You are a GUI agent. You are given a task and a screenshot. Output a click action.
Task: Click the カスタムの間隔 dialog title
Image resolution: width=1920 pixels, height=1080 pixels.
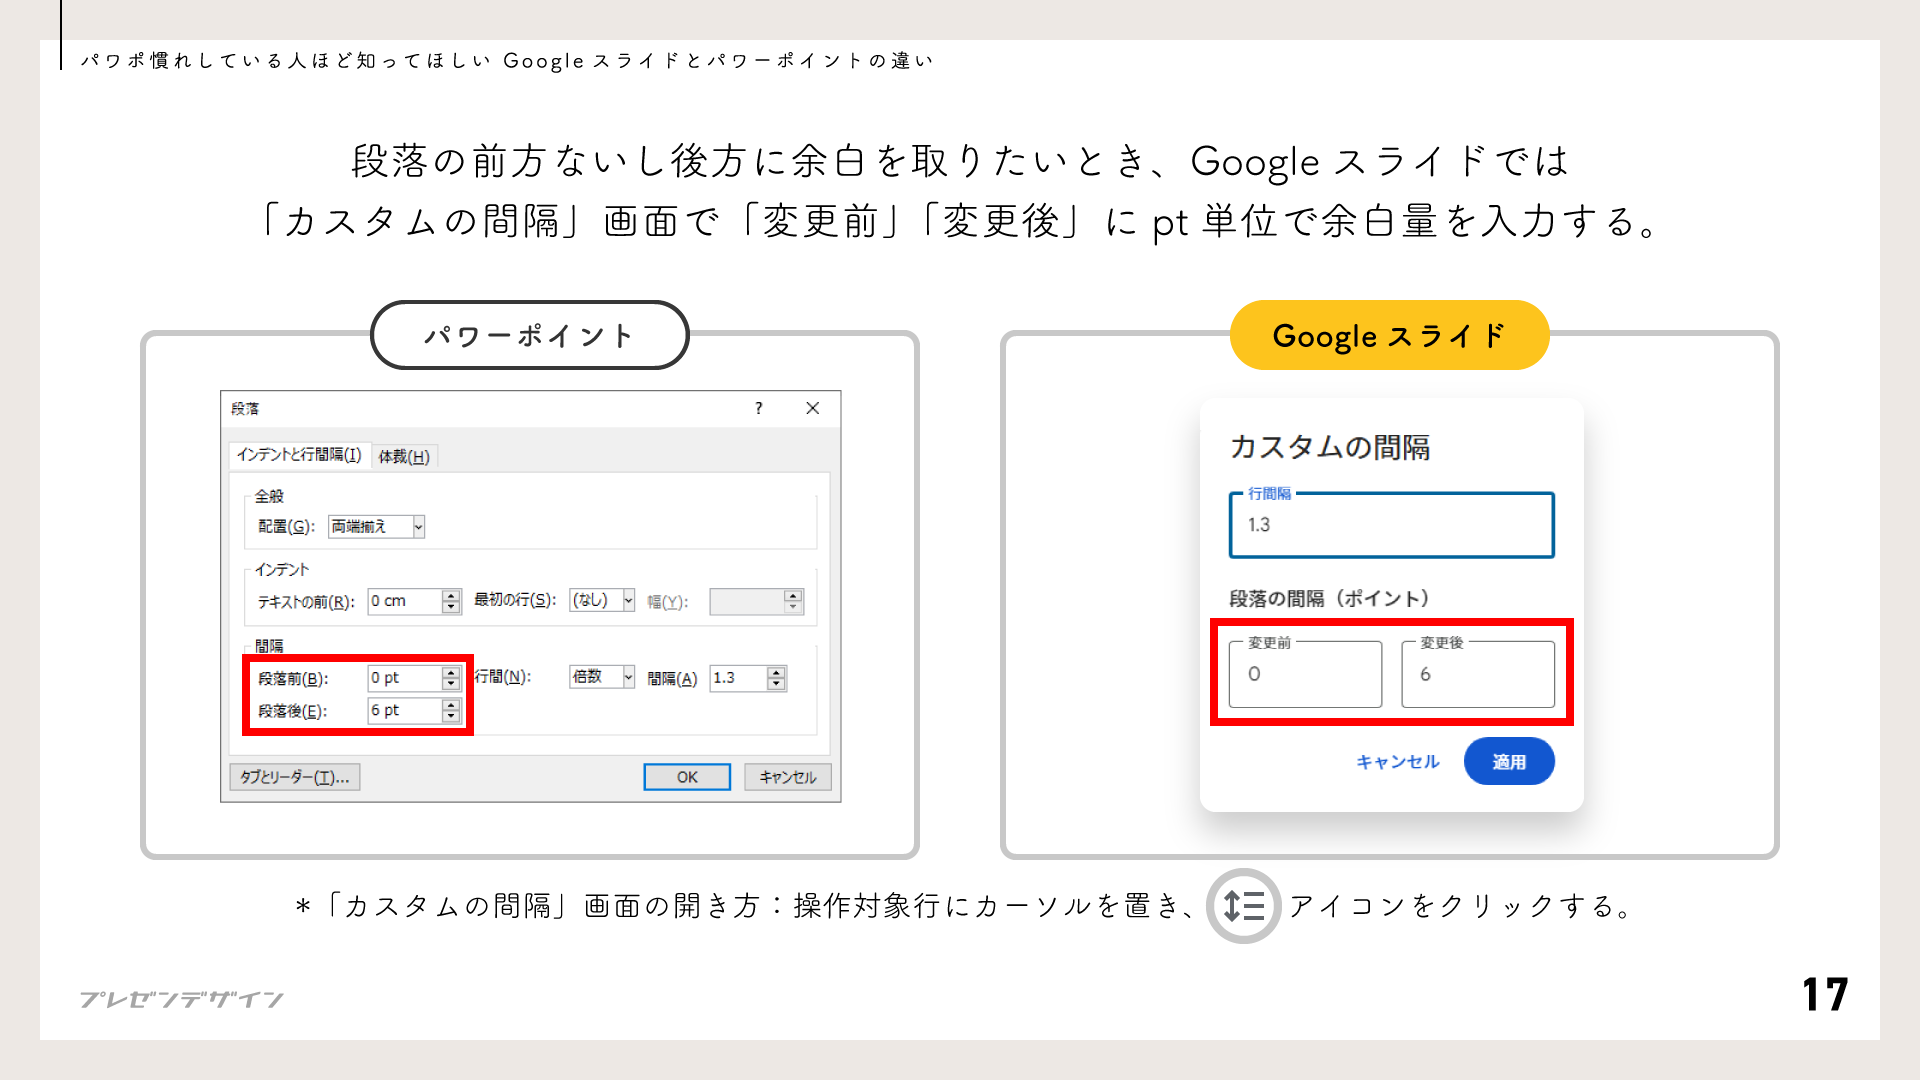click(x=1330, y=447)
